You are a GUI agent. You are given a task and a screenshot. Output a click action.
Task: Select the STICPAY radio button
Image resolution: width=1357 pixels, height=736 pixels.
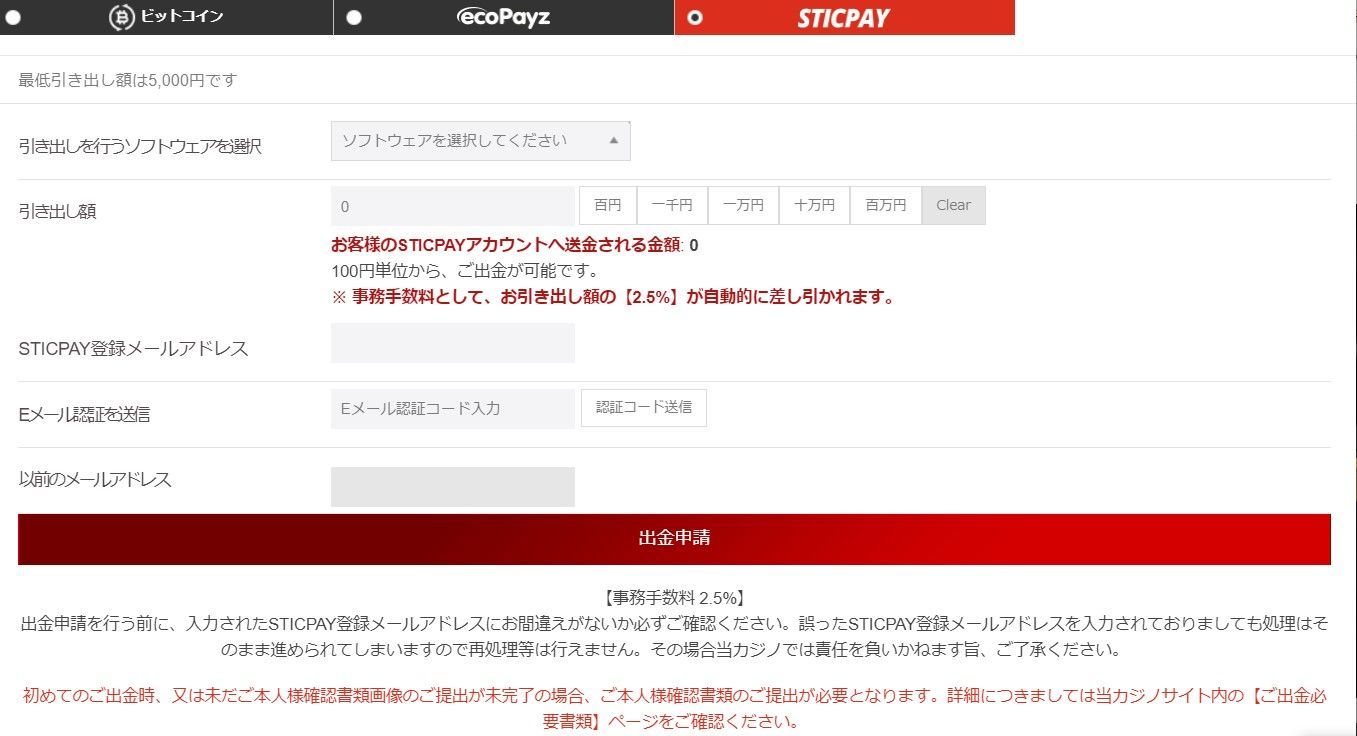[696, 17]
